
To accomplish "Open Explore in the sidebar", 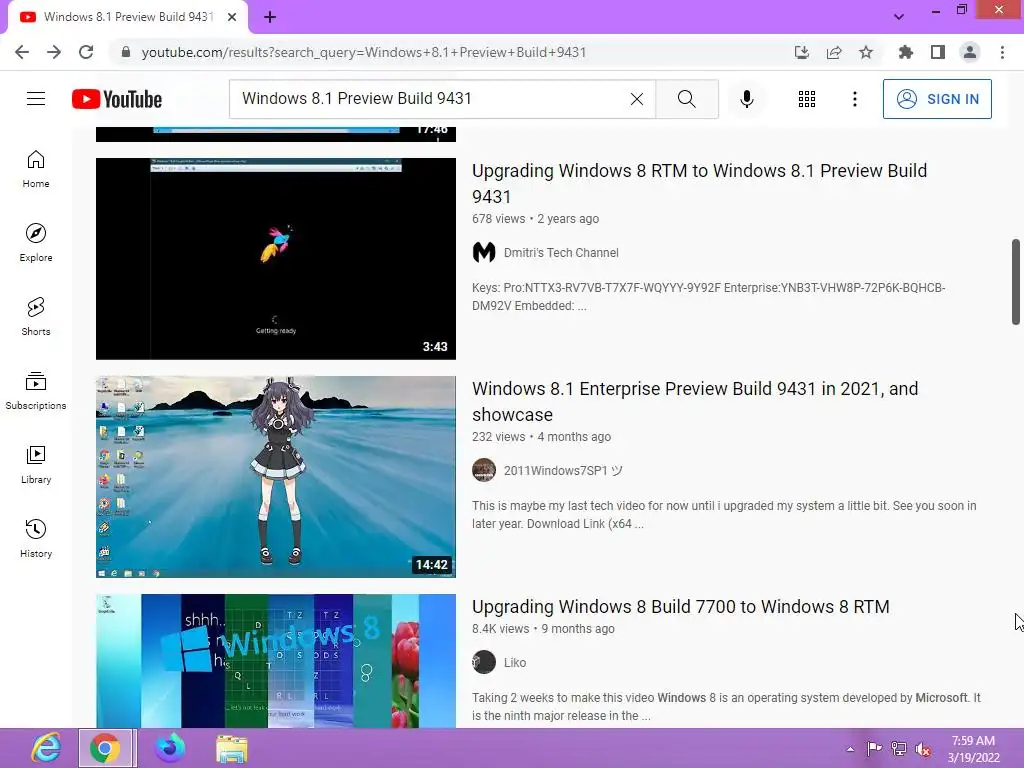I will [x=36, y=243].
